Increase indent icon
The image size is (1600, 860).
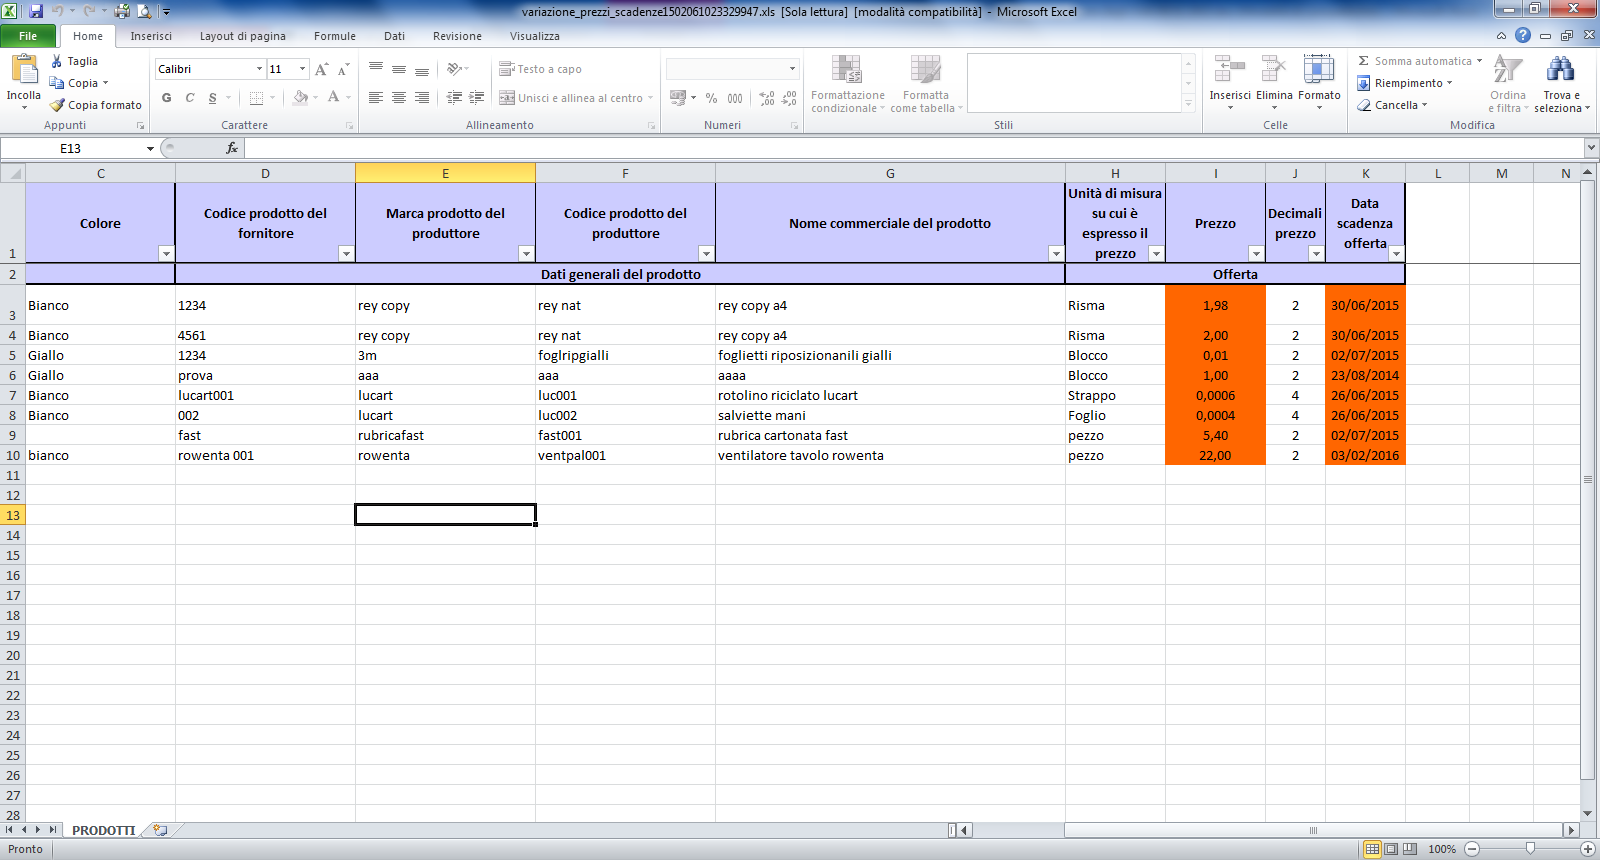click(x=477, y=98)
